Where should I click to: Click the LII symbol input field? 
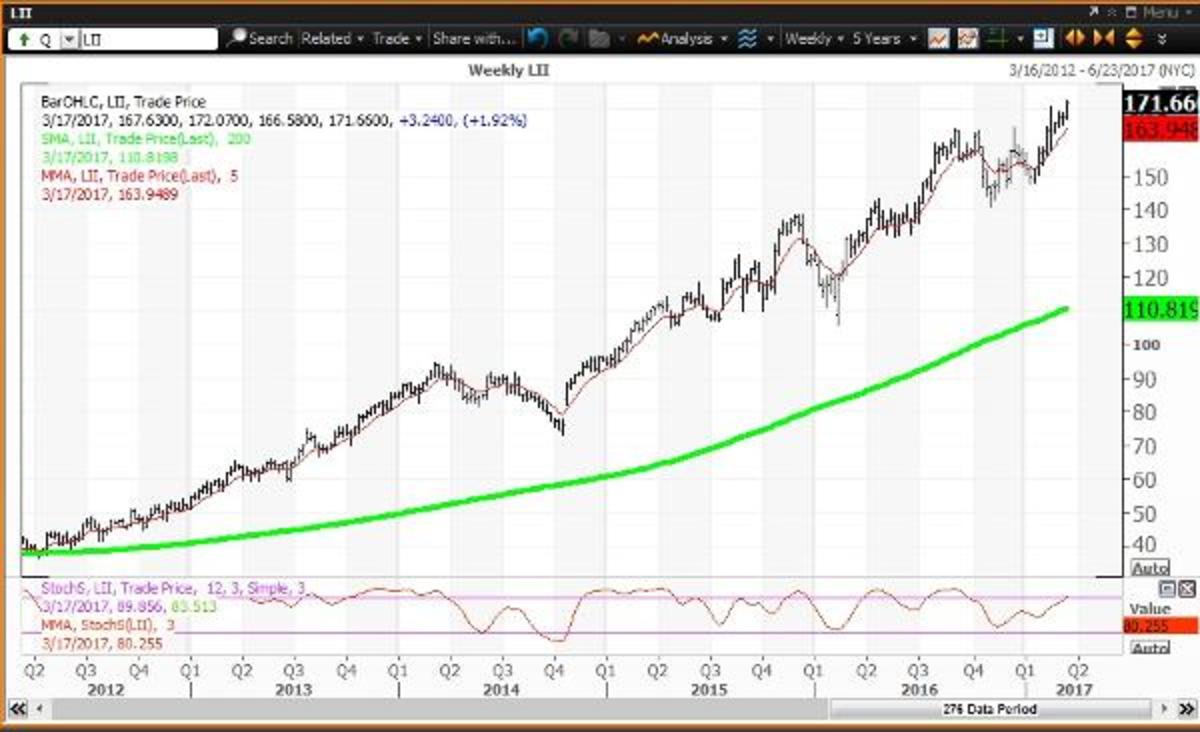pyautogui.click(x=147, y=40)
